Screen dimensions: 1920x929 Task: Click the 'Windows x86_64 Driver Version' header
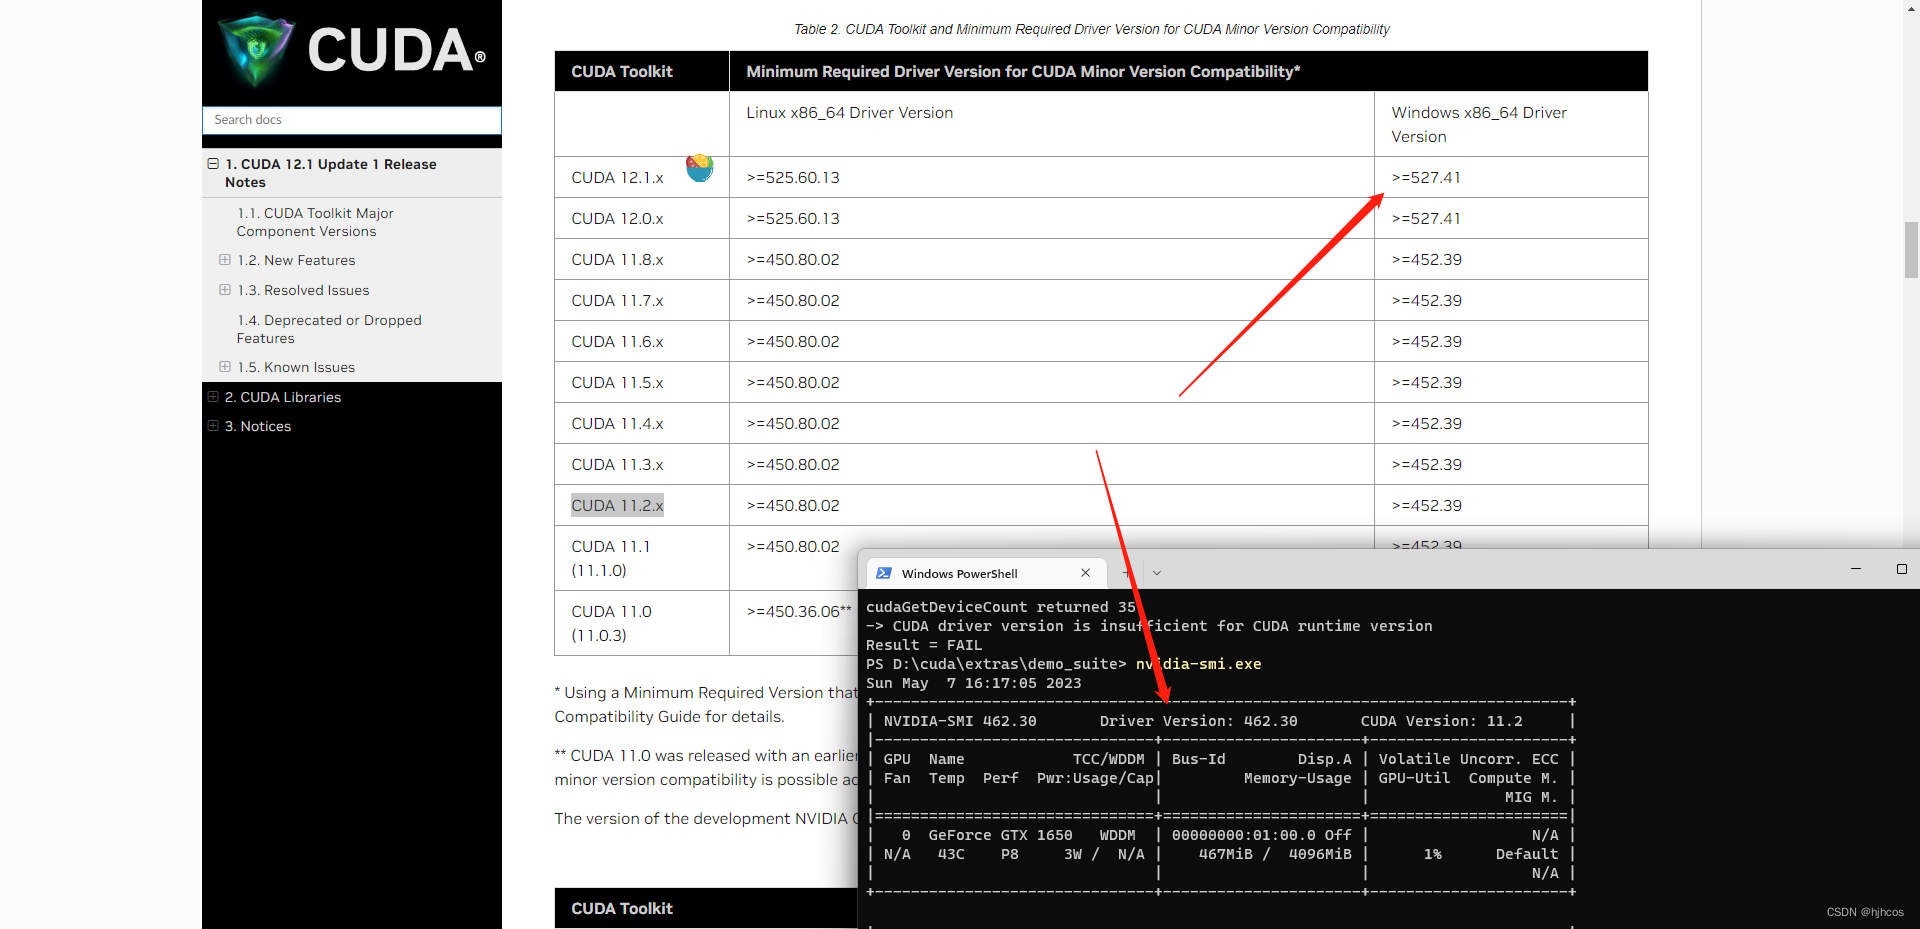[1479, 124]
